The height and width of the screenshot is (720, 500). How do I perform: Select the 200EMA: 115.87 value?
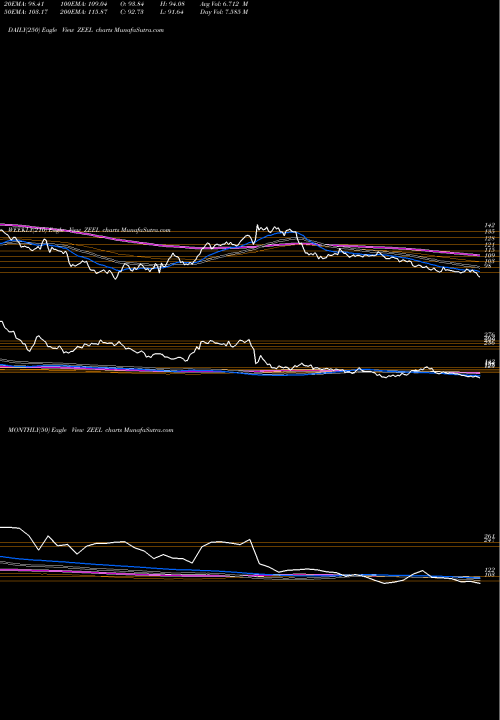(x=83, y=12)
